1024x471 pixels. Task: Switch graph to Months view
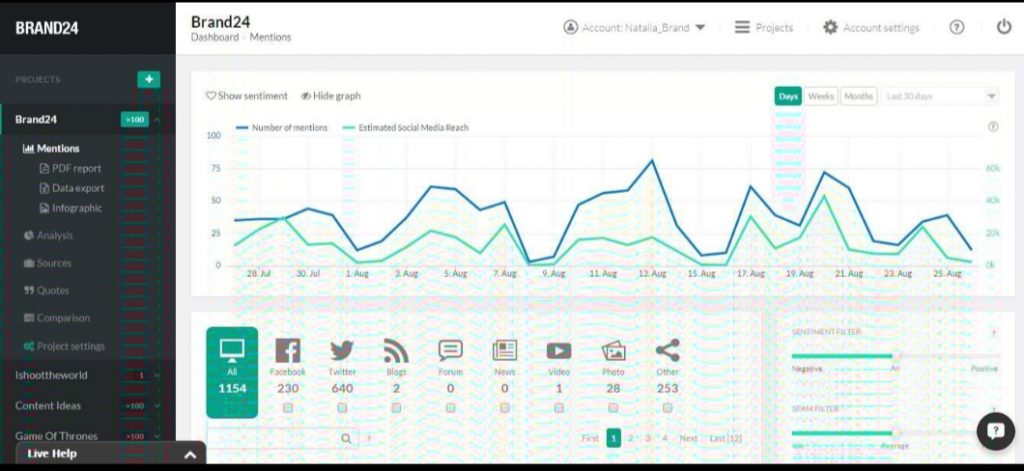click(859, 96)
